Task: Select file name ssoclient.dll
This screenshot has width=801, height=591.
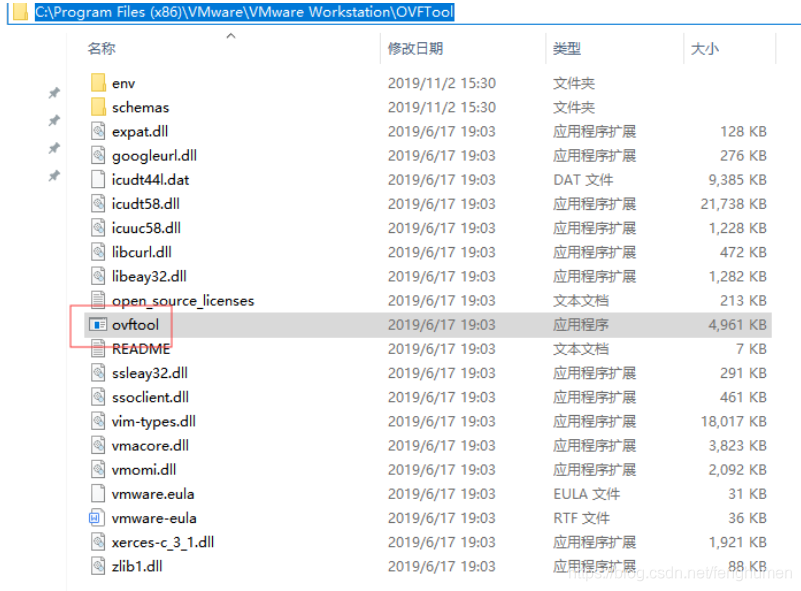Action: coord(150,397)
